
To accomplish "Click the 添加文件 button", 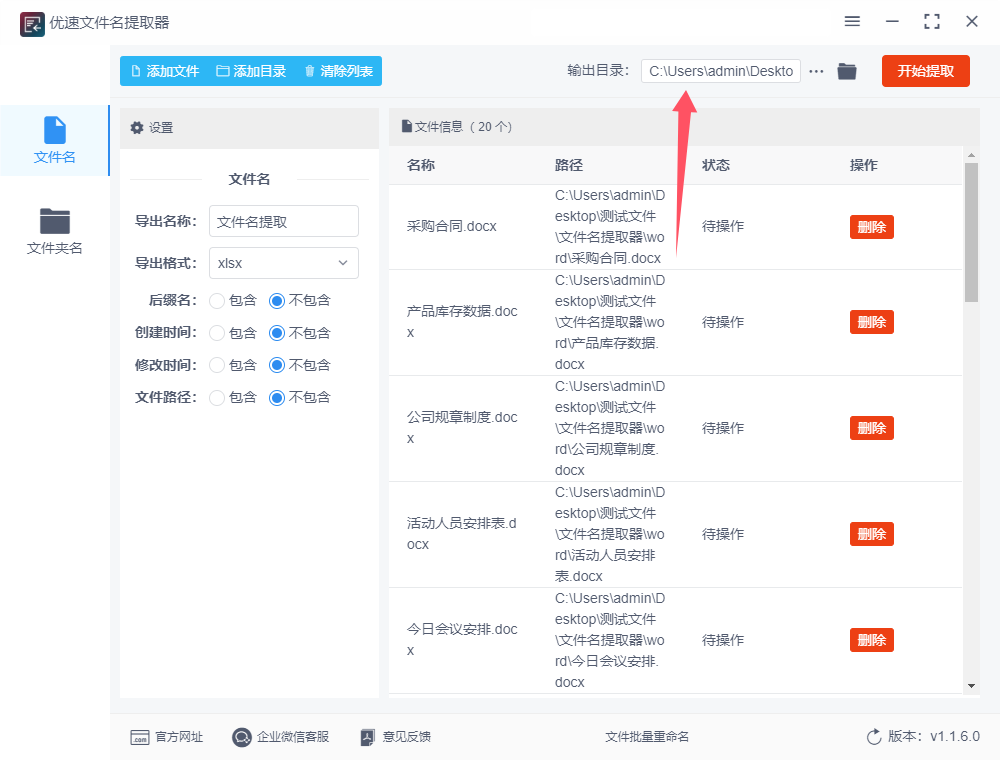I will click(x=166, y=71).
